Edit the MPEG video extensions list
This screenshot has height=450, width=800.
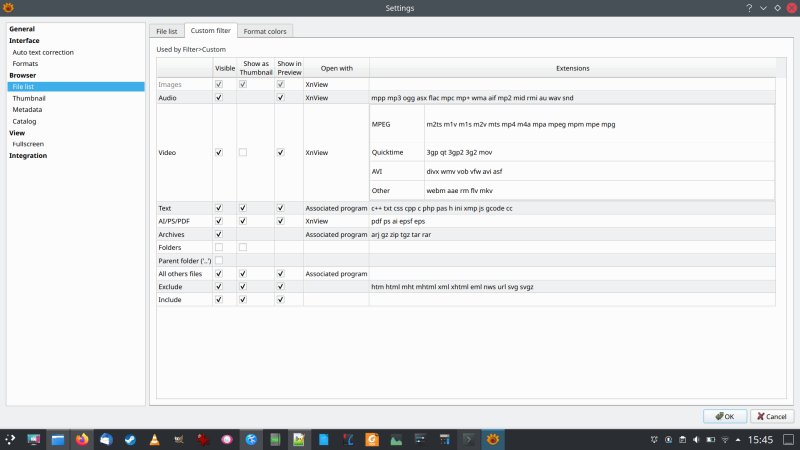tap(599, 124)
